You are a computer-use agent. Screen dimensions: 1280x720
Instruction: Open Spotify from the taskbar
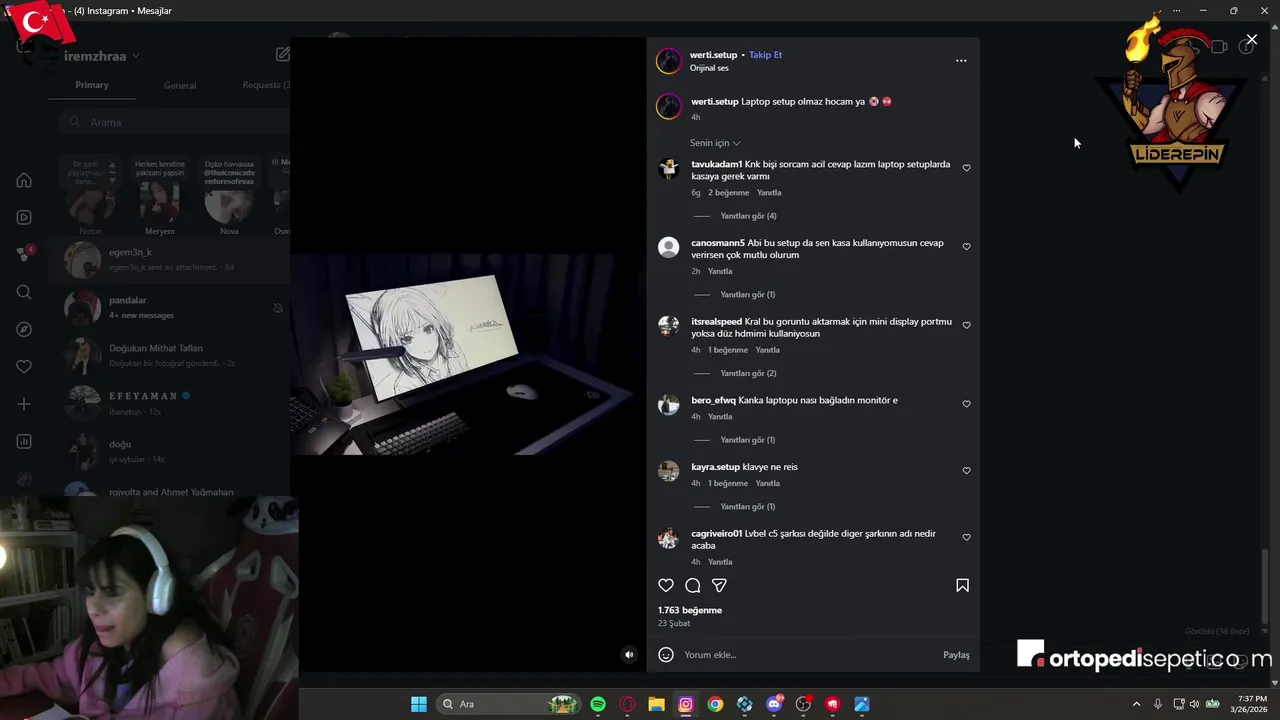pyautogui.click(x=598, y=704)
